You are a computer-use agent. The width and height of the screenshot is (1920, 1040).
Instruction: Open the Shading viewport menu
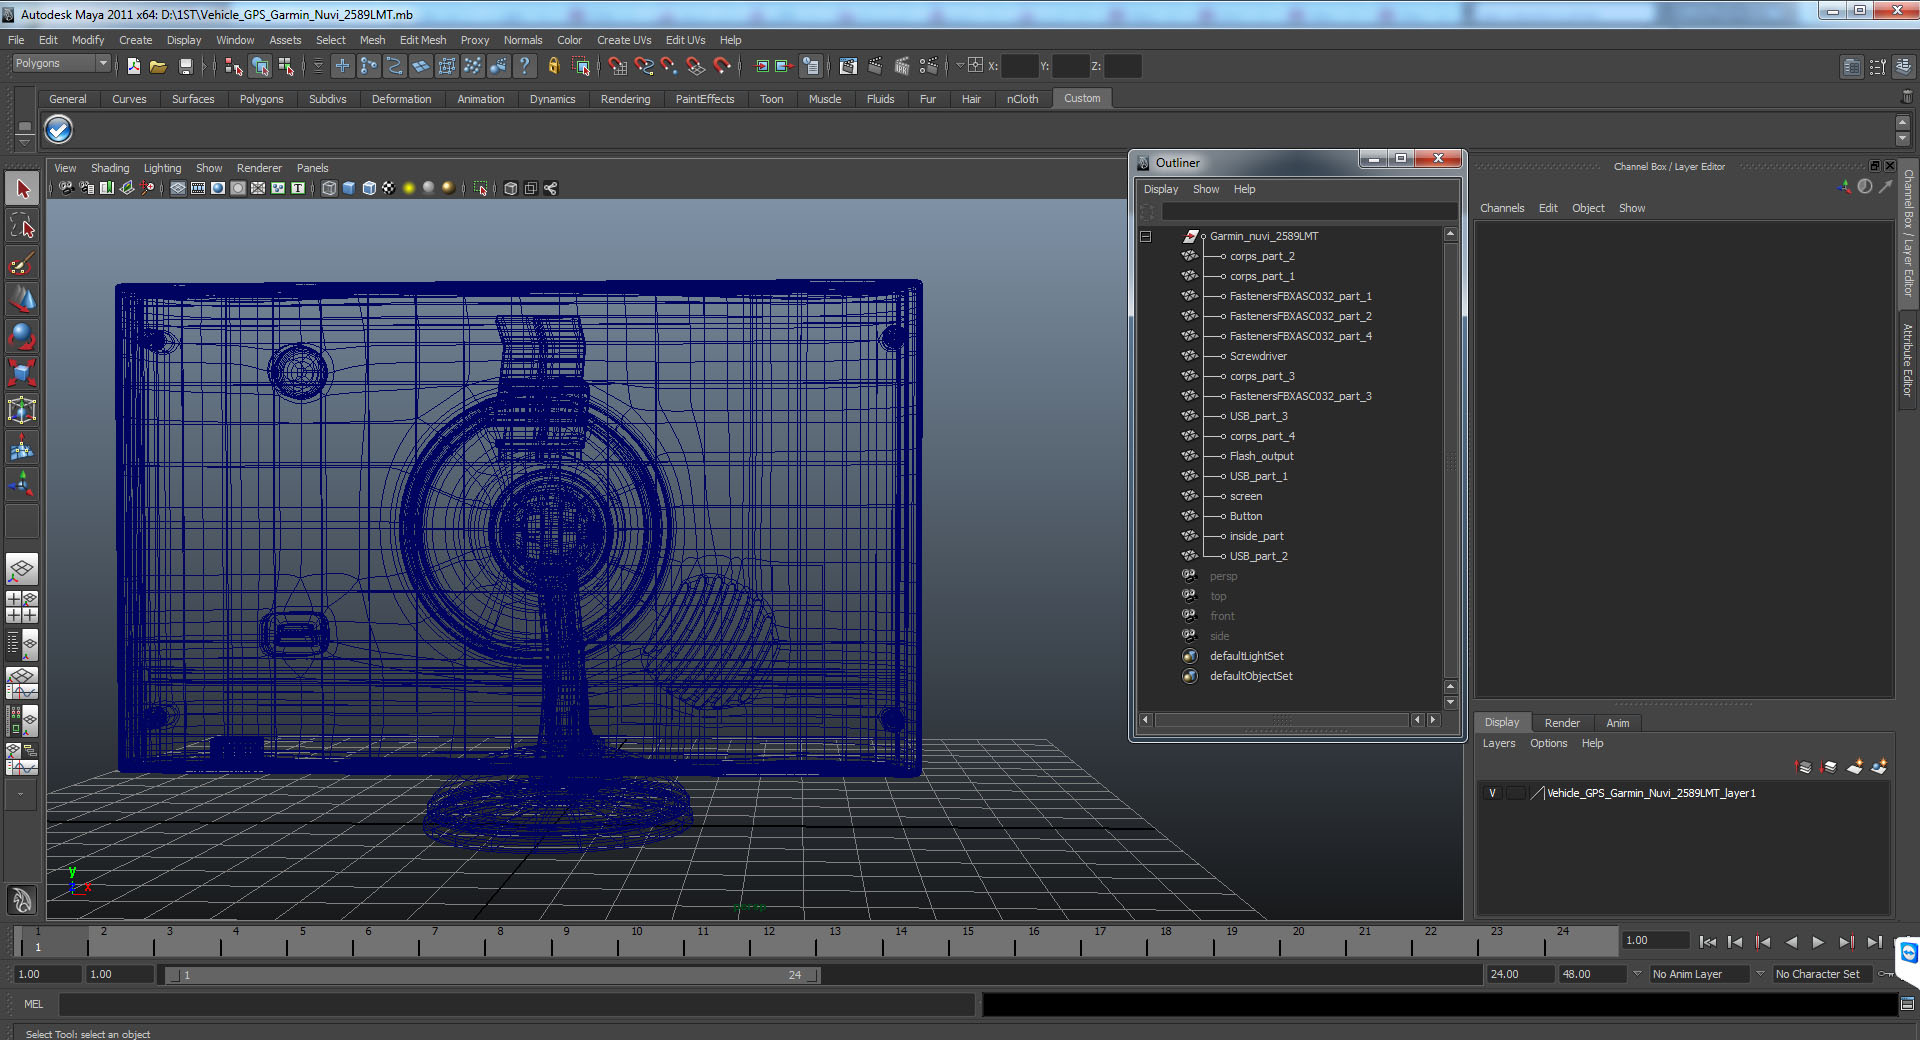(x=110, y=168)
